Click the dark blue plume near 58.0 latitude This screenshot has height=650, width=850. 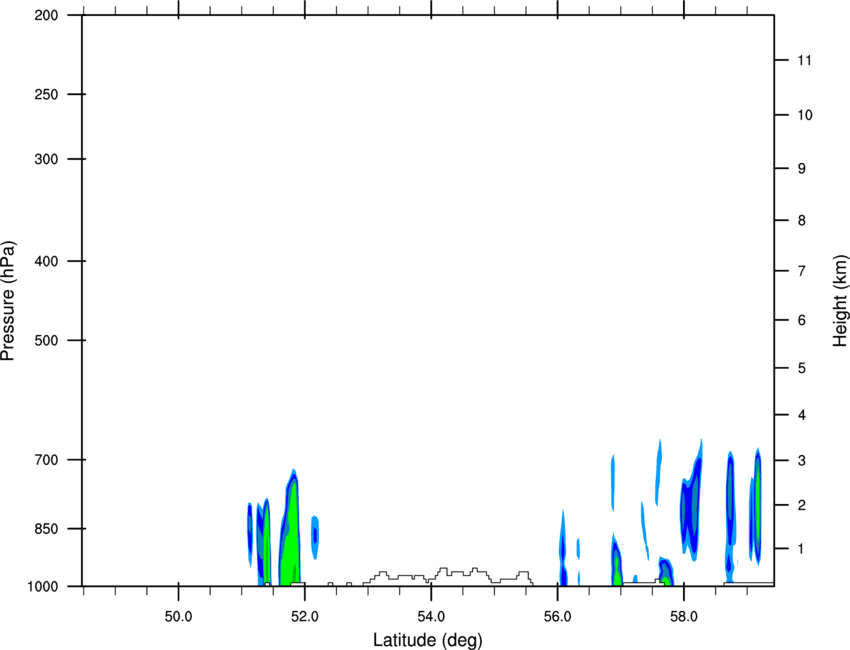pos(691,501)
